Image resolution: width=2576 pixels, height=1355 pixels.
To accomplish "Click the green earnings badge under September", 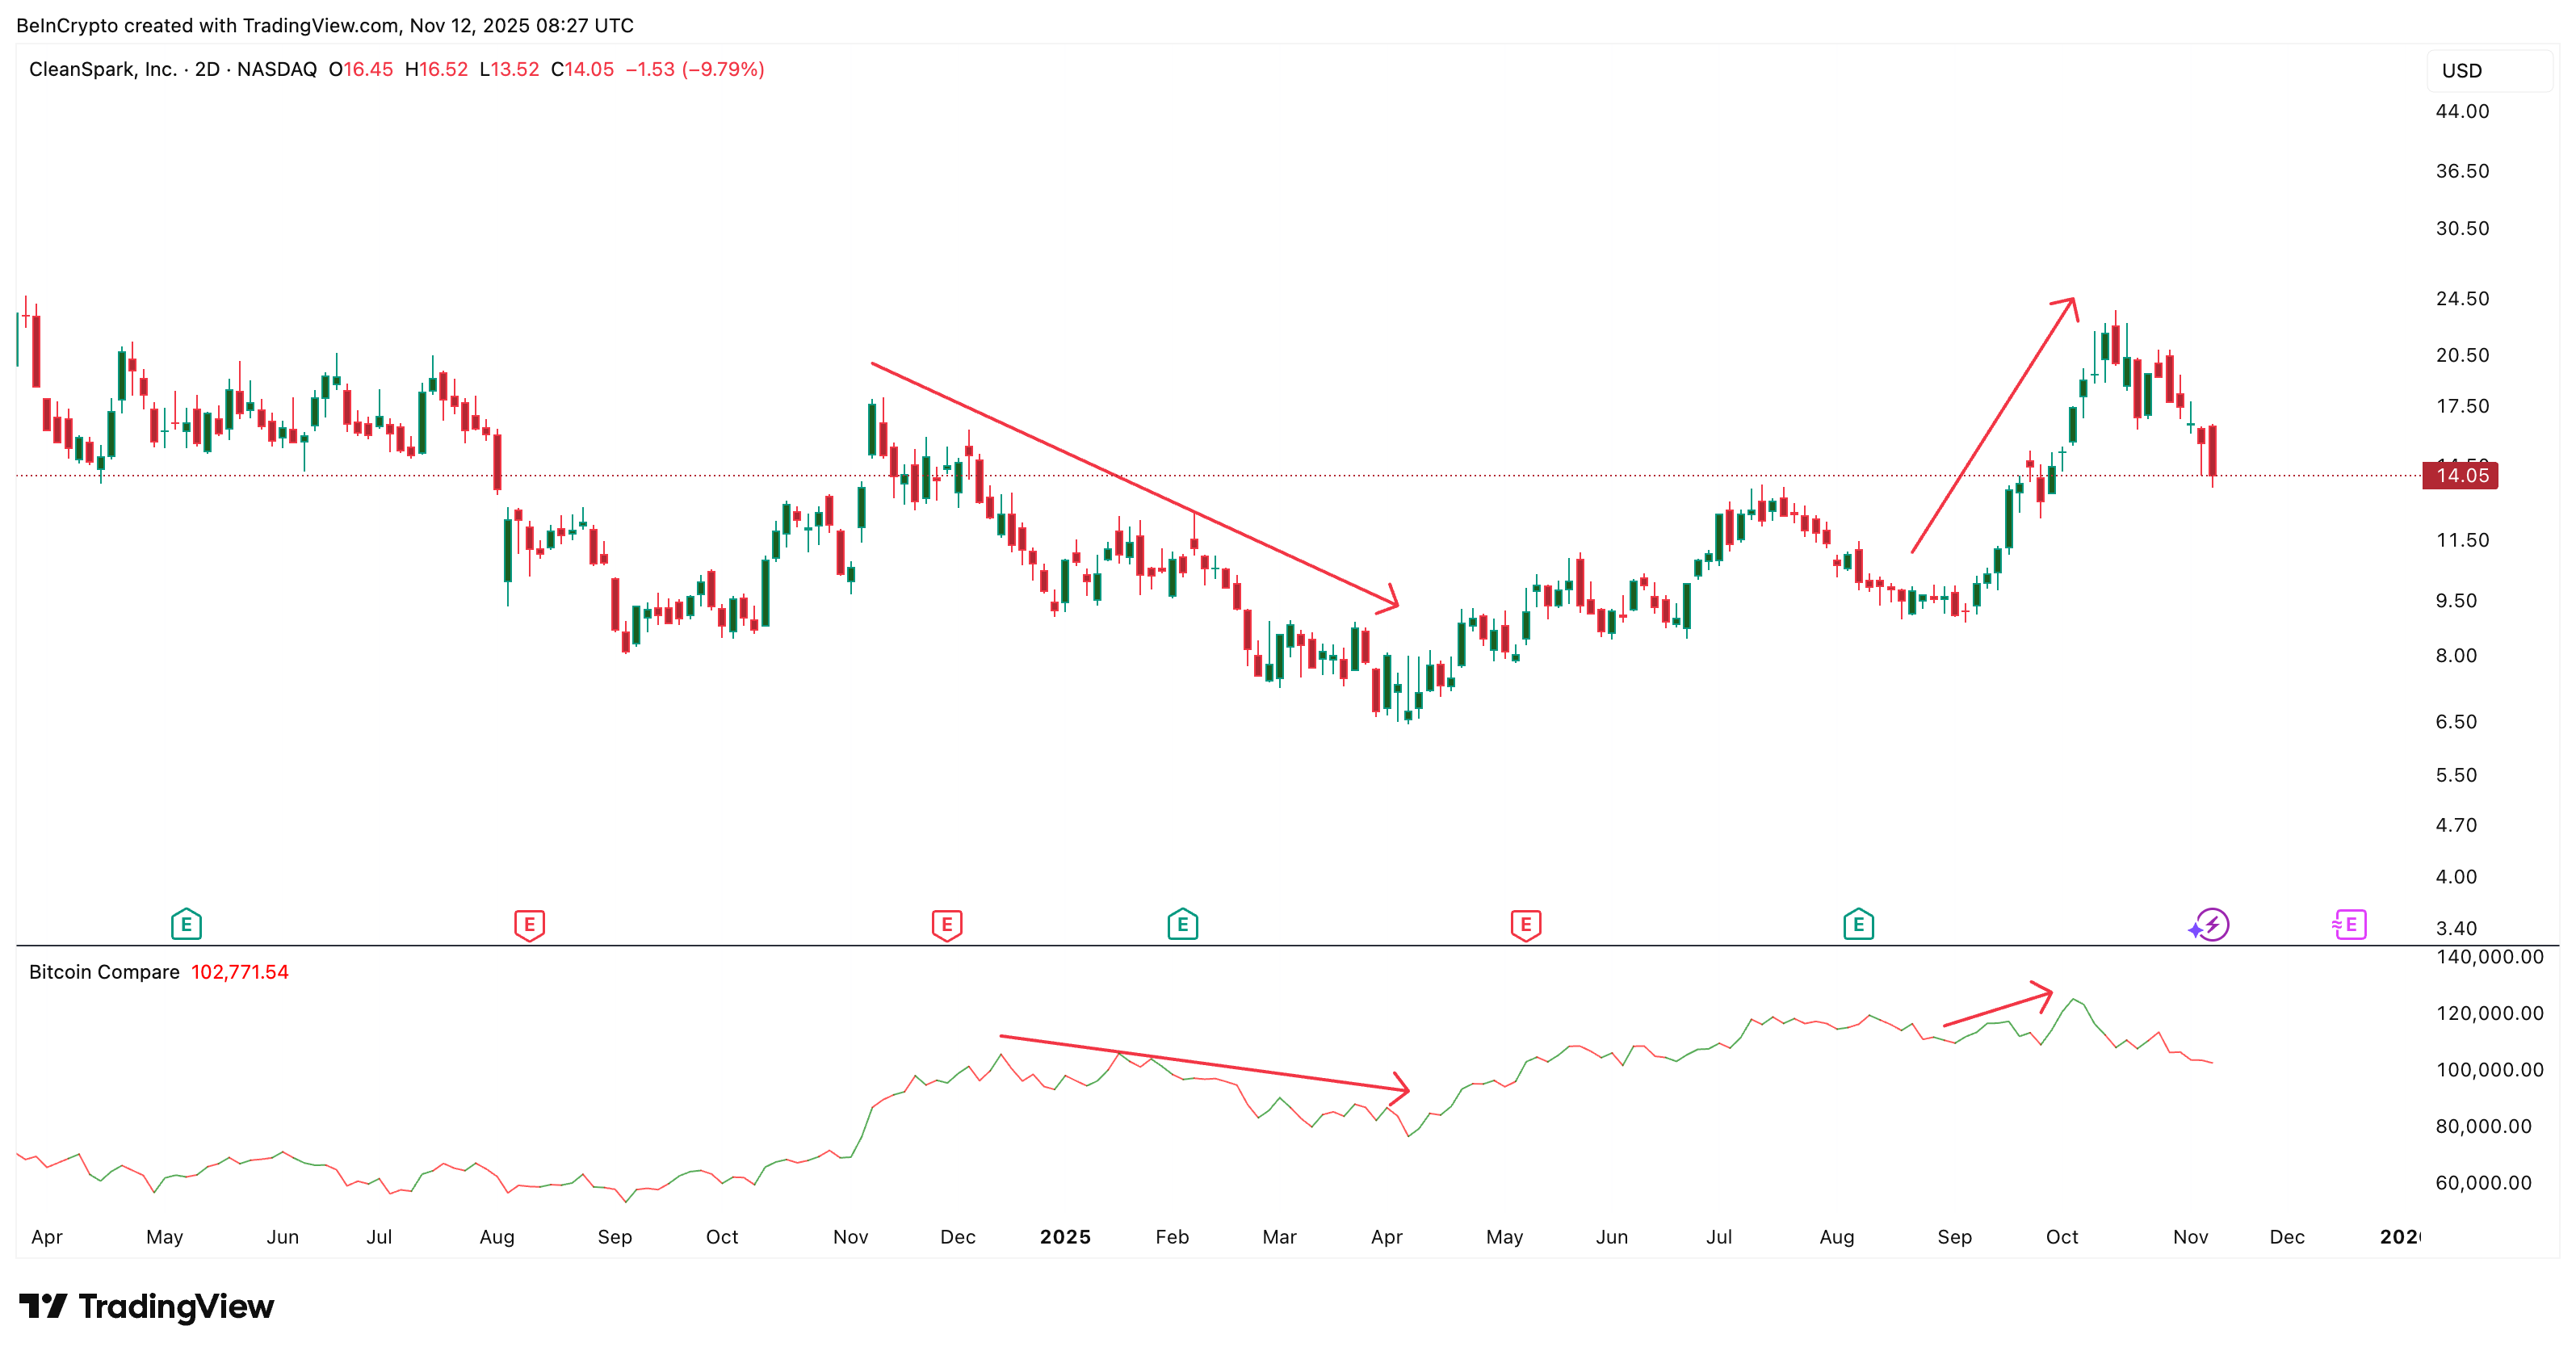I will pyautogui.click(x=1858, y=925).
